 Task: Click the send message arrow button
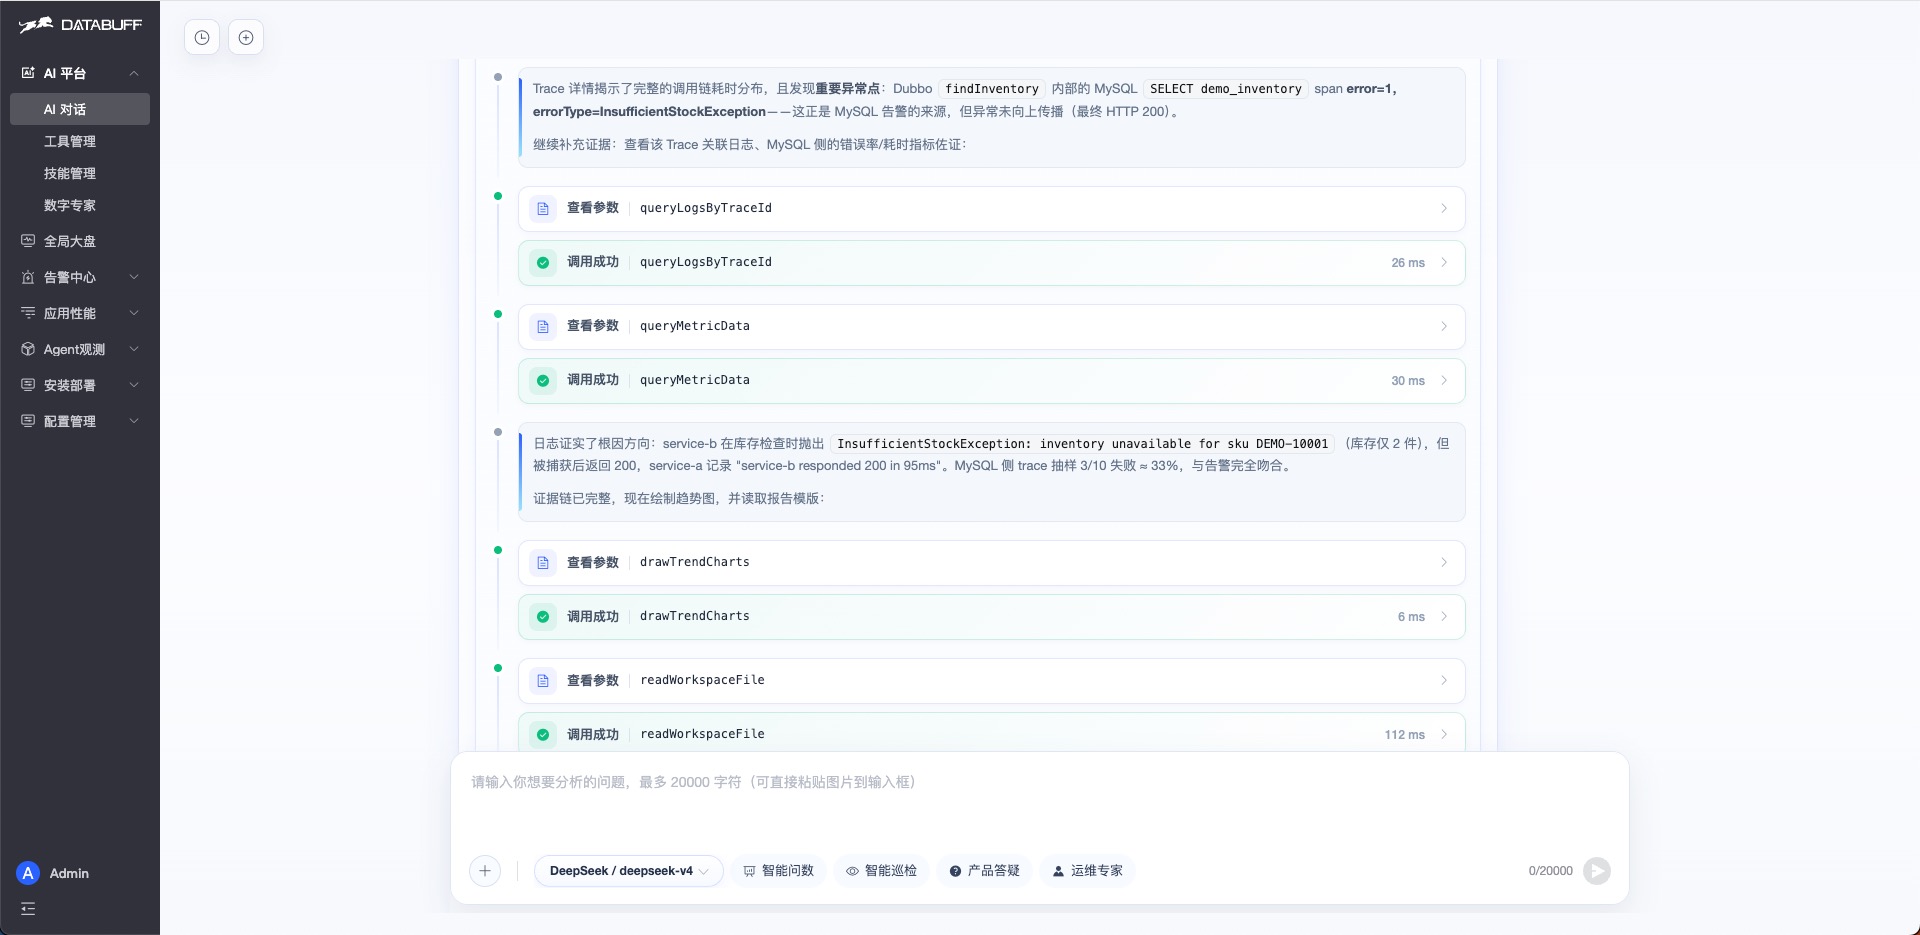[1597, 871]
